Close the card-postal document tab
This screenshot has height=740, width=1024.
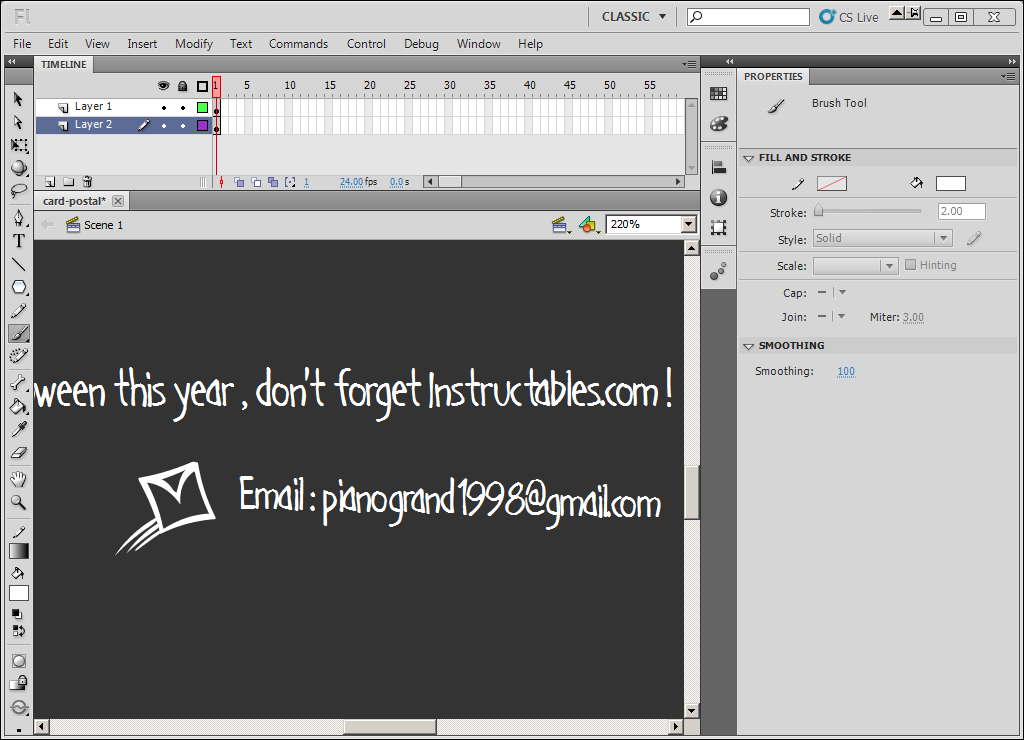click(x=118, y=201)
